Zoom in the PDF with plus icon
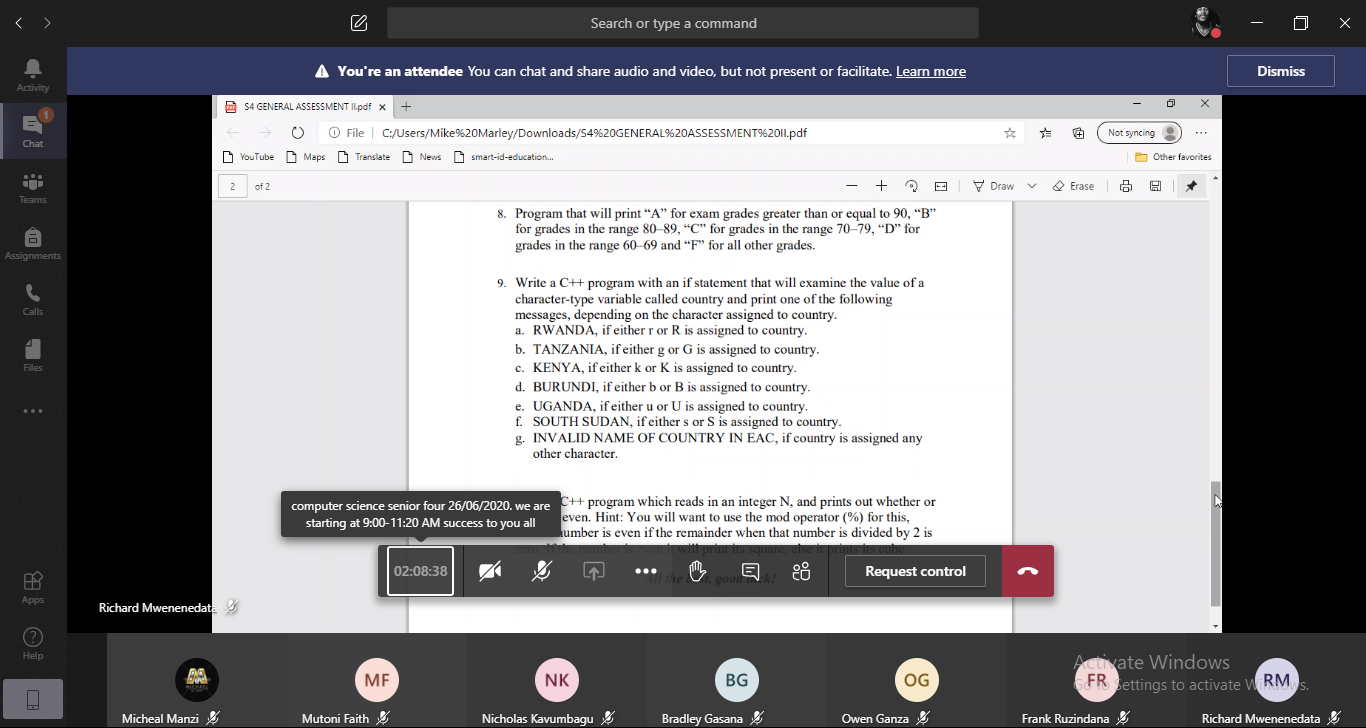 [881, 186]
